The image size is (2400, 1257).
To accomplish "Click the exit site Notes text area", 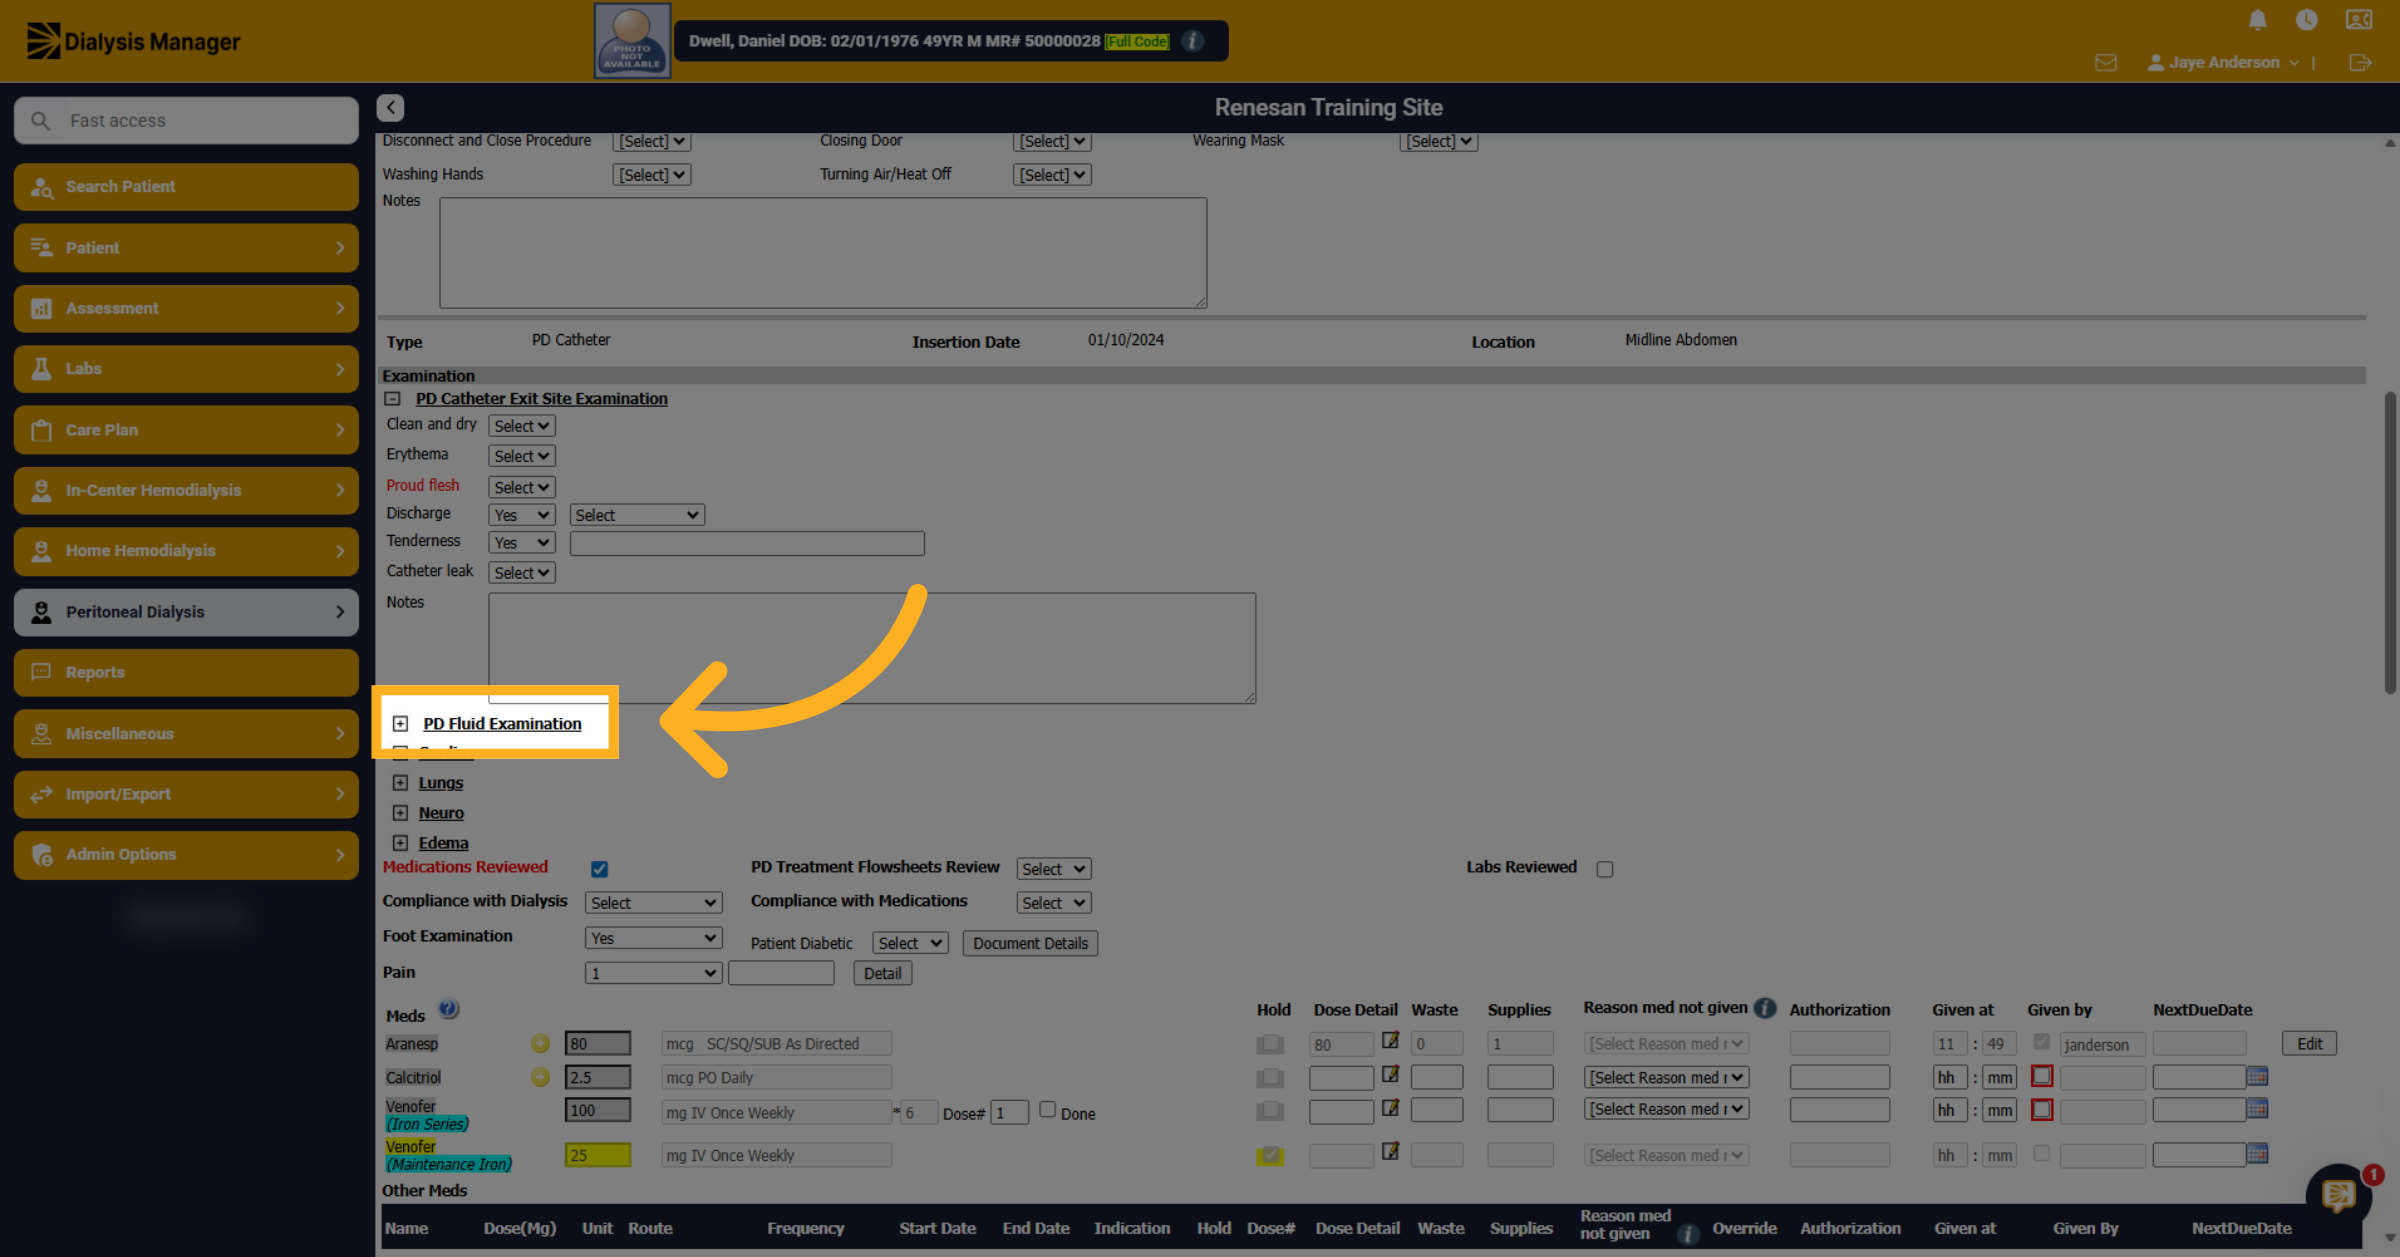I will click(x=872, y=648).
